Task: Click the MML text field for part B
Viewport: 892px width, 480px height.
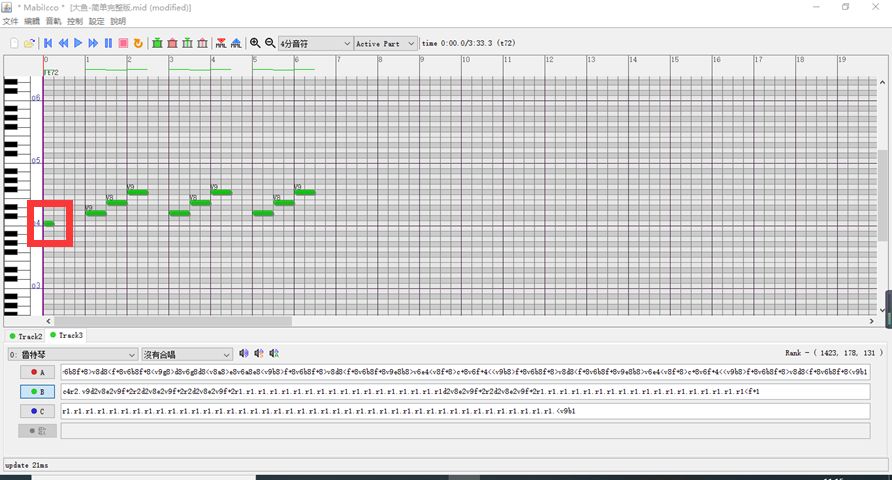Action: [465, 391]
